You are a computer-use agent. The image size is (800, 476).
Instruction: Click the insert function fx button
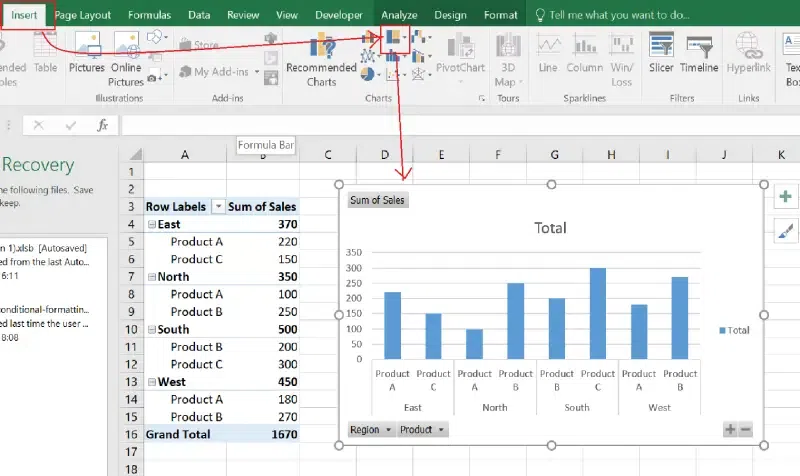point(102,125)
